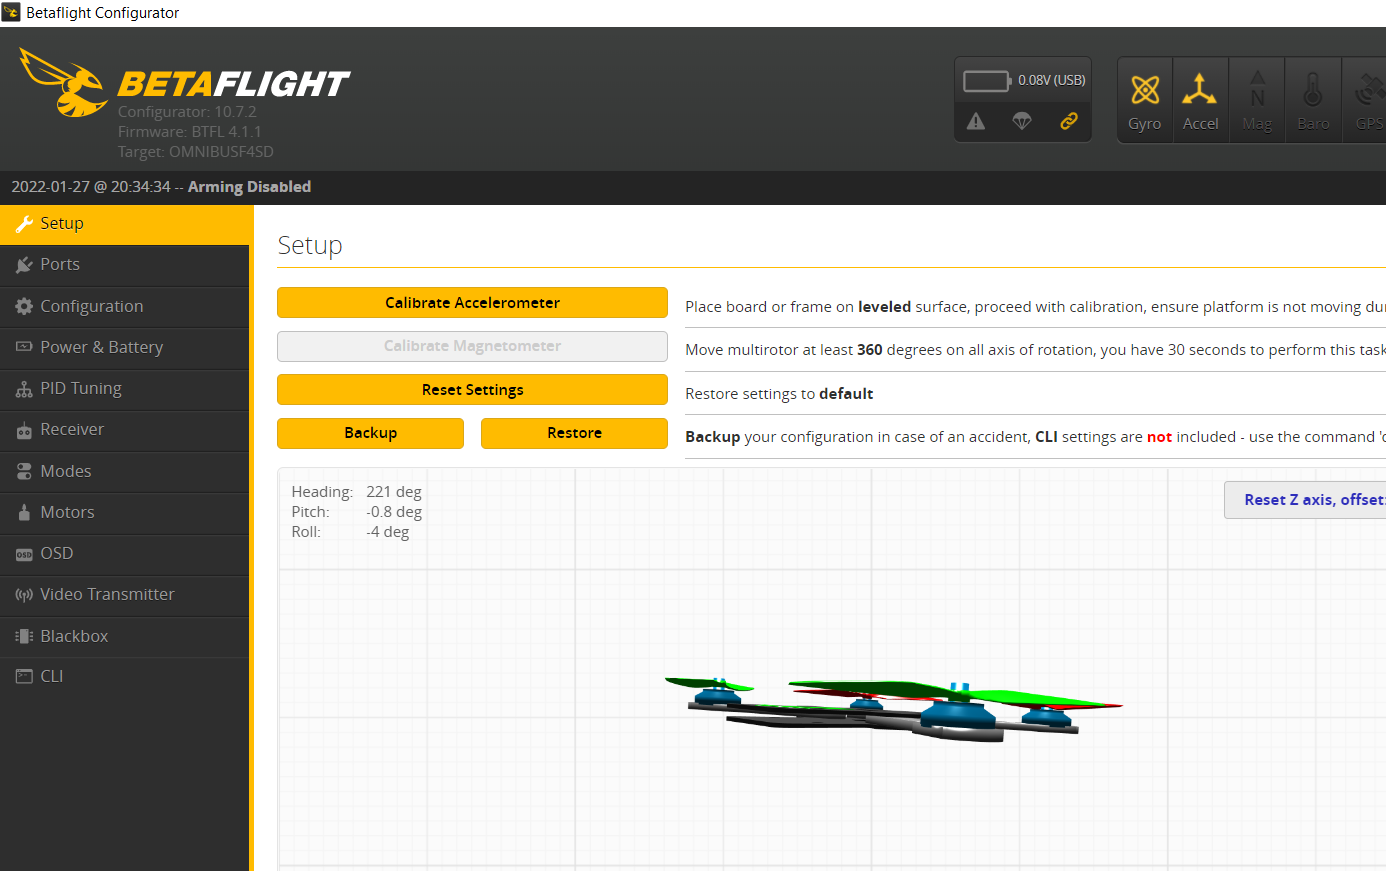This screenshot has width=1386, height=871.
Task: Click the Betaflight bee logo
Action: 63,83
